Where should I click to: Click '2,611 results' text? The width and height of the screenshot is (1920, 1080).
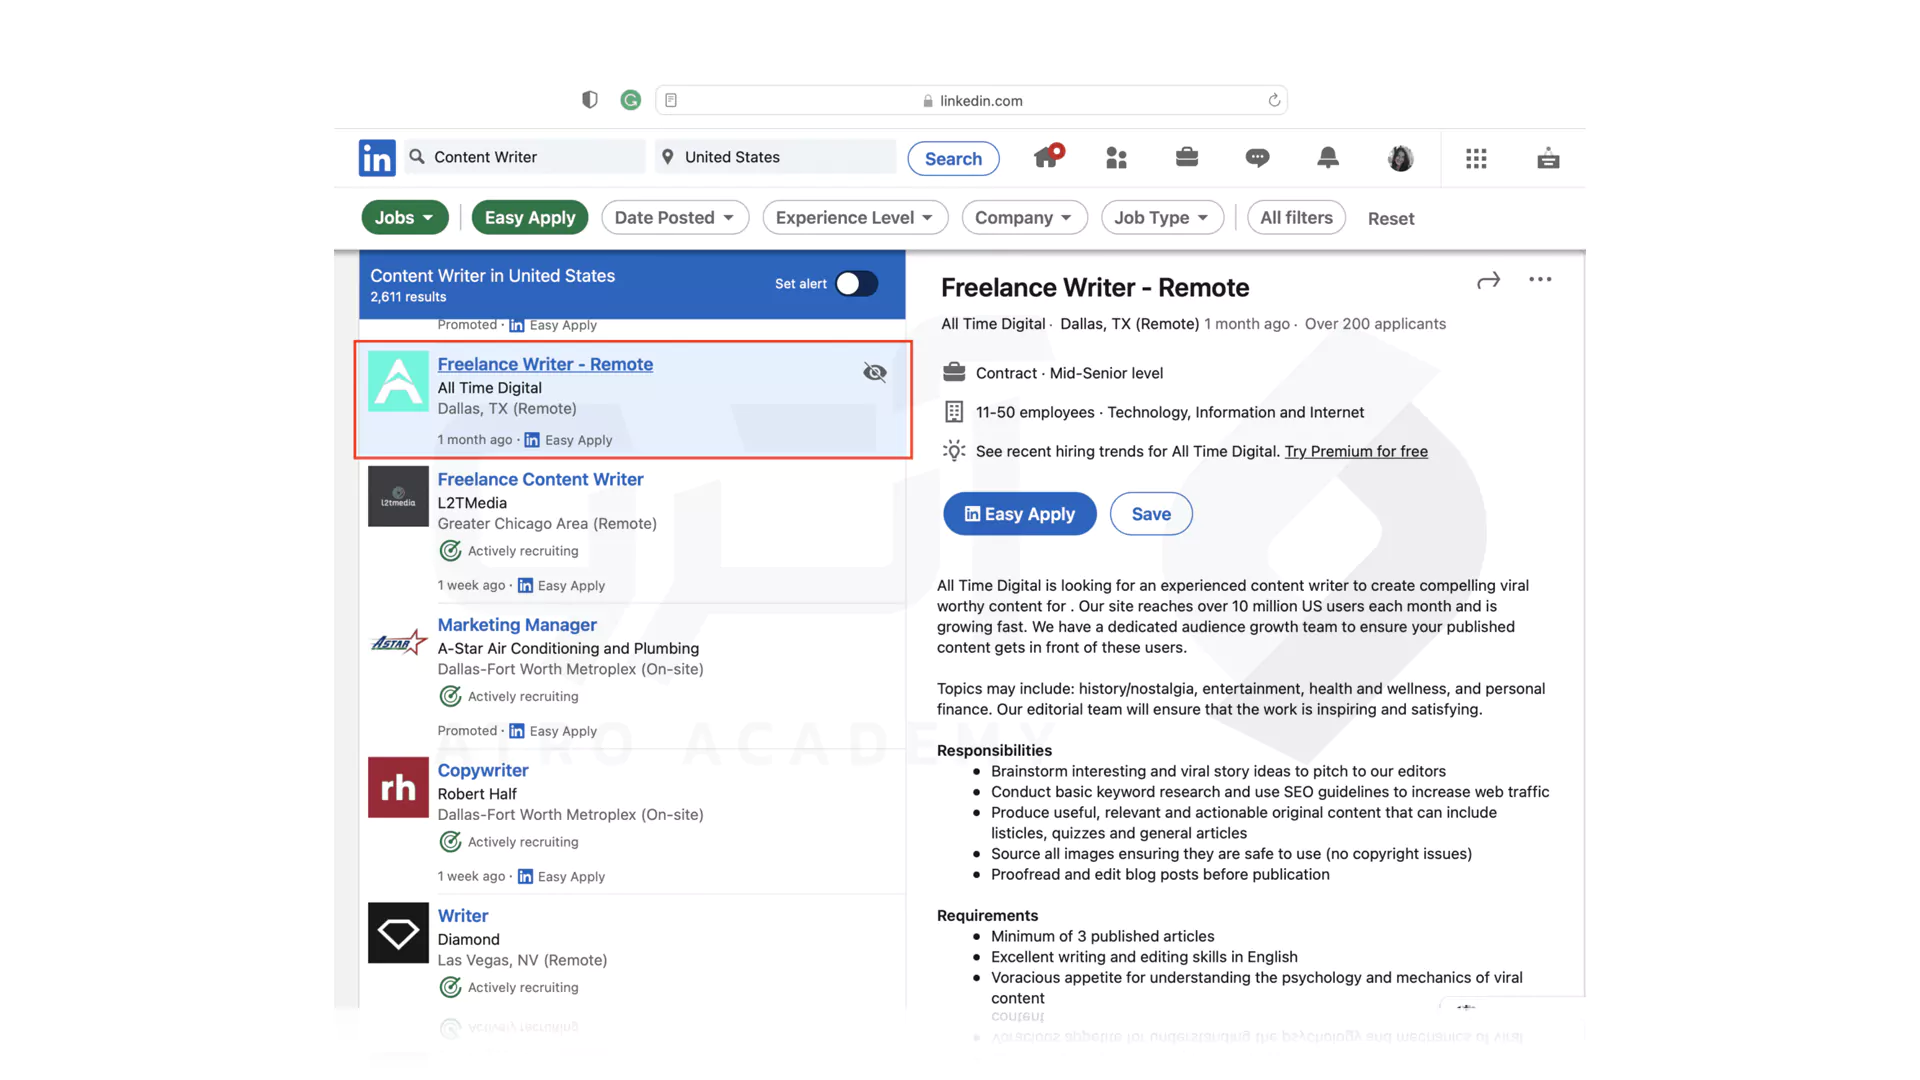(x=408, y=297)
